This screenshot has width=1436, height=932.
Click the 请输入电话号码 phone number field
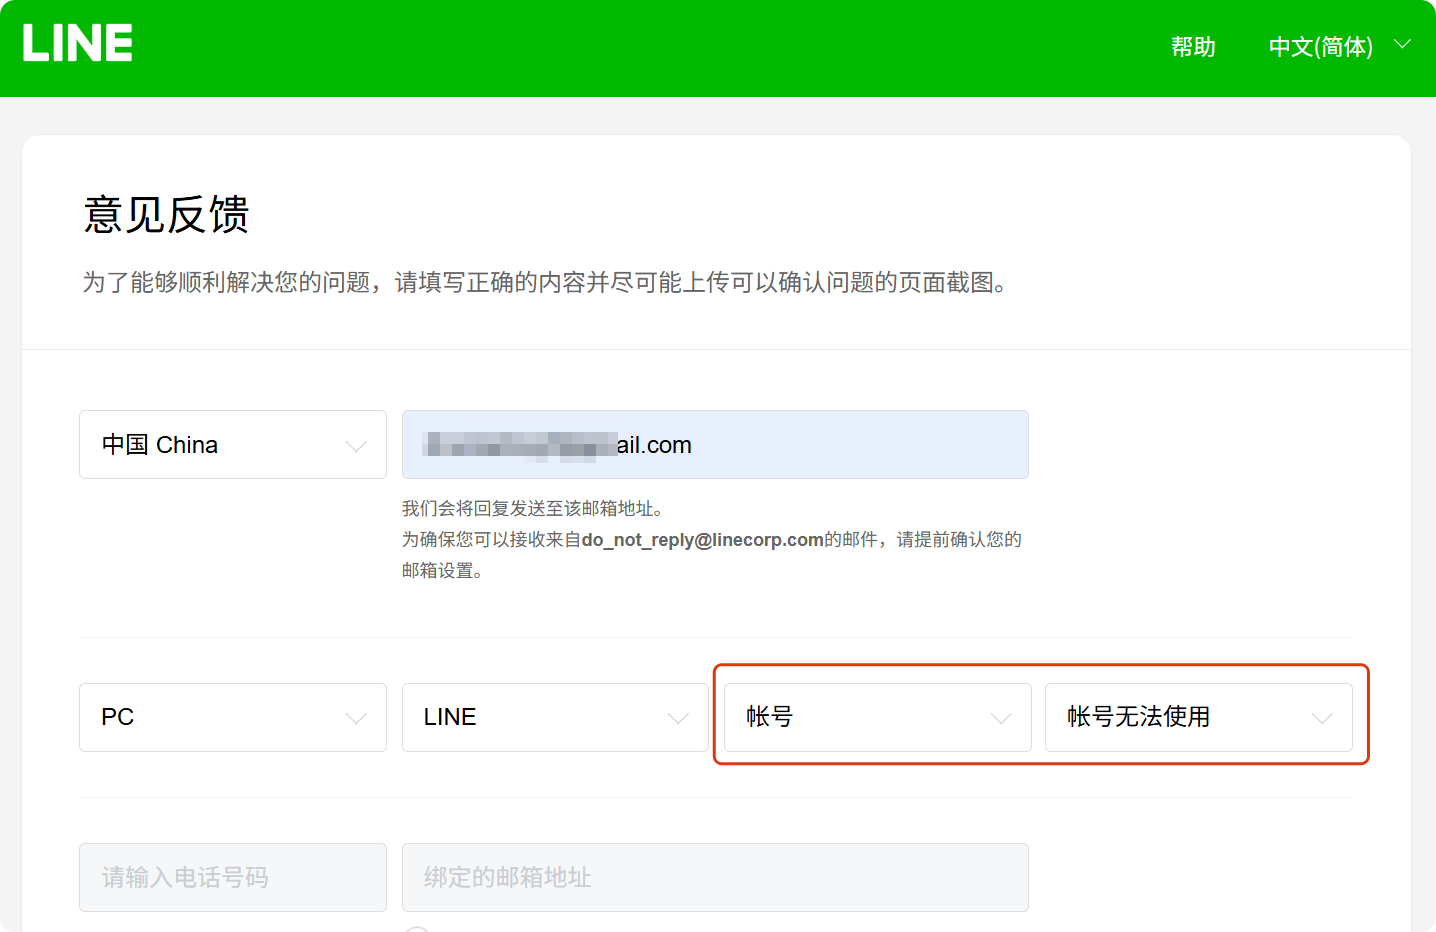(232, 877)
